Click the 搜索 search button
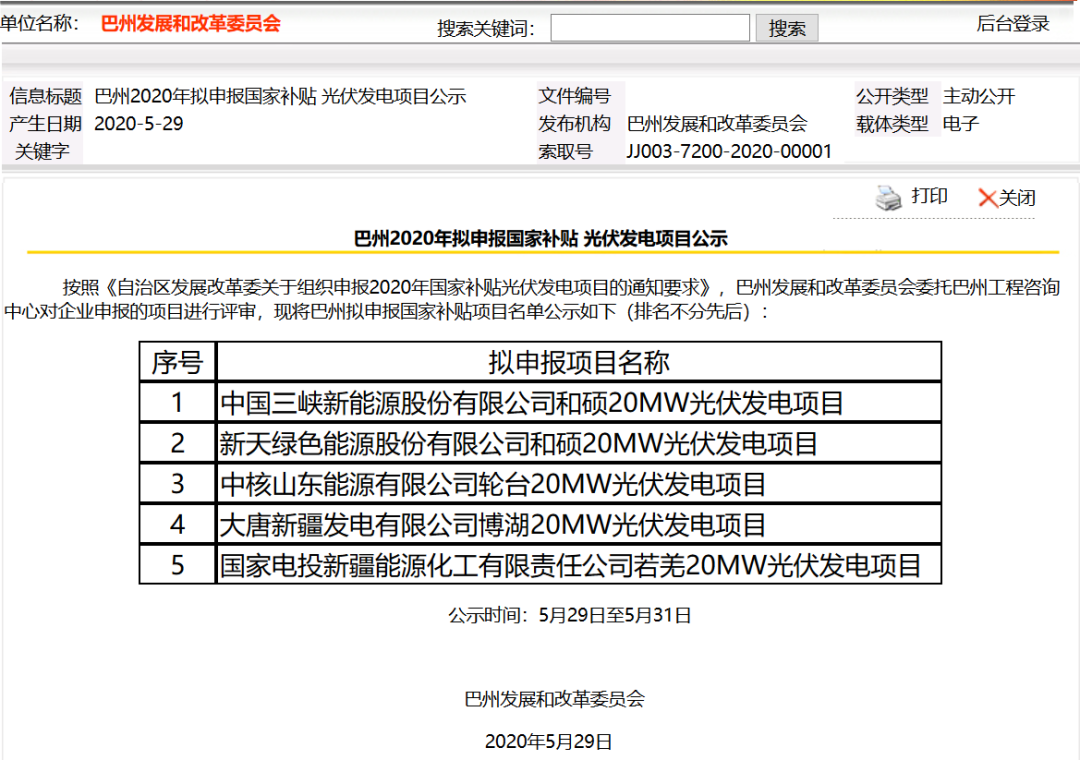Screen dimensions: 1080x760 coord(787,28)
